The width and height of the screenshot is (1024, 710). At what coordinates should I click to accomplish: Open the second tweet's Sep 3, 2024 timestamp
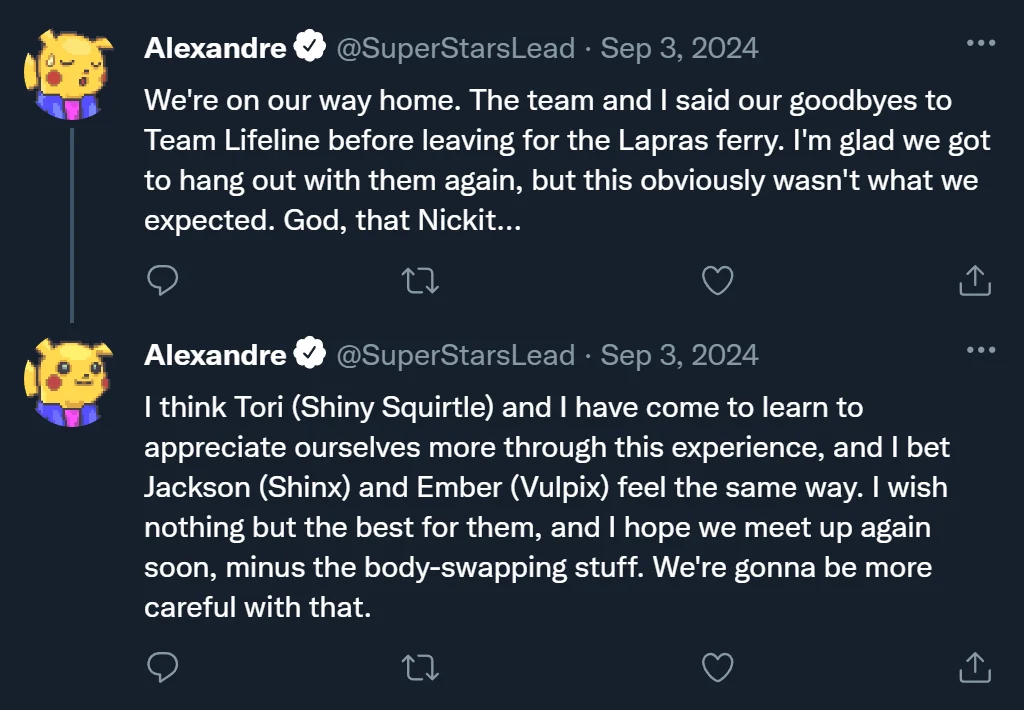[679, 355]
